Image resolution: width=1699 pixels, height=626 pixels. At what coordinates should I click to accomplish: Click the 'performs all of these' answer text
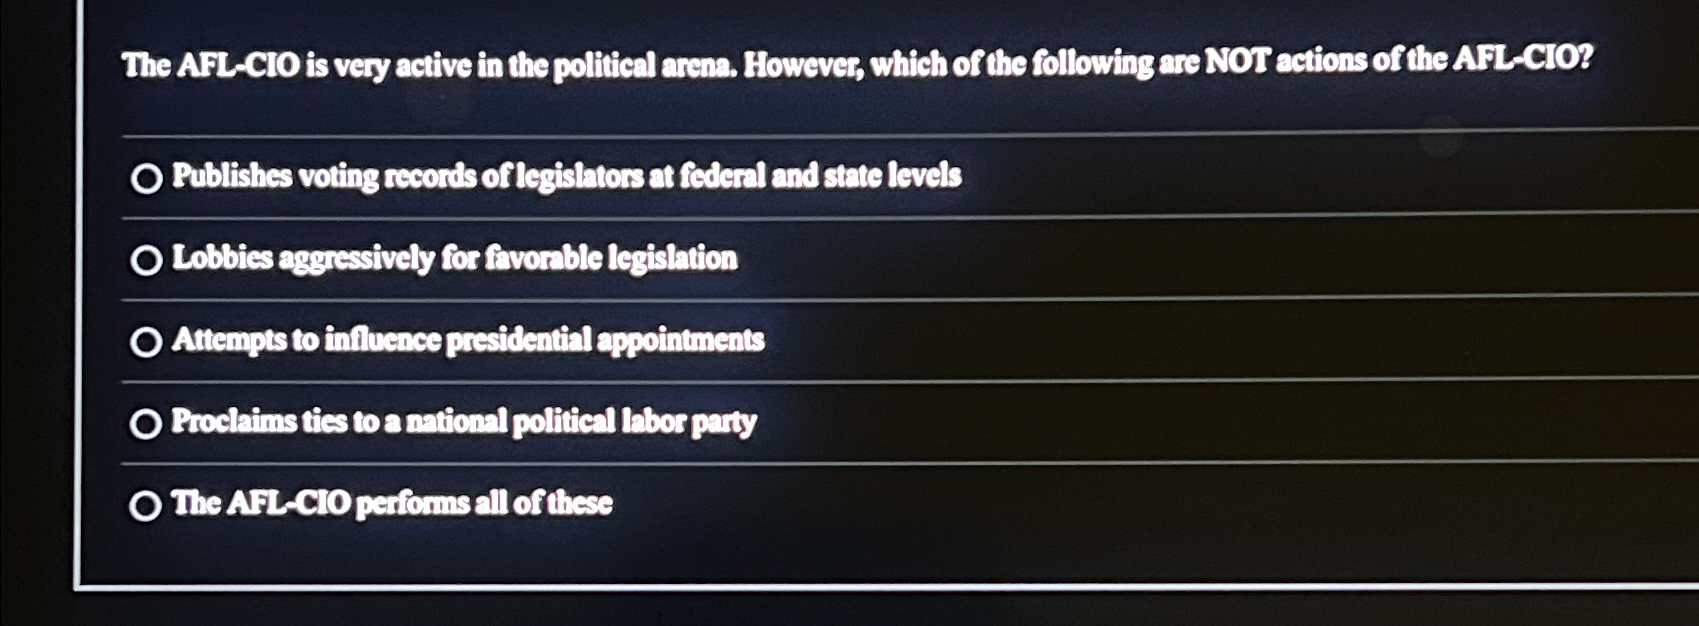(x=392, y=503)
